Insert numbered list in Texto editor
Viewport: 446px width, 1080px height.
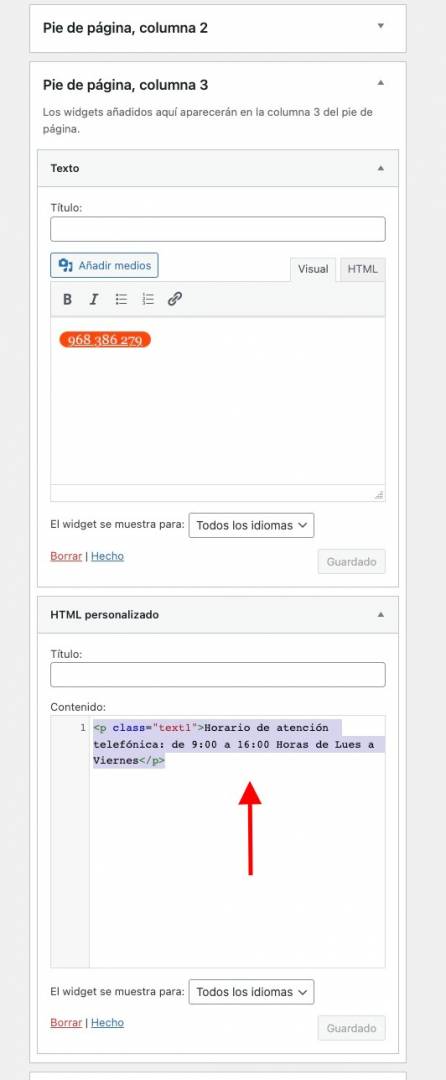pos(148,299)
